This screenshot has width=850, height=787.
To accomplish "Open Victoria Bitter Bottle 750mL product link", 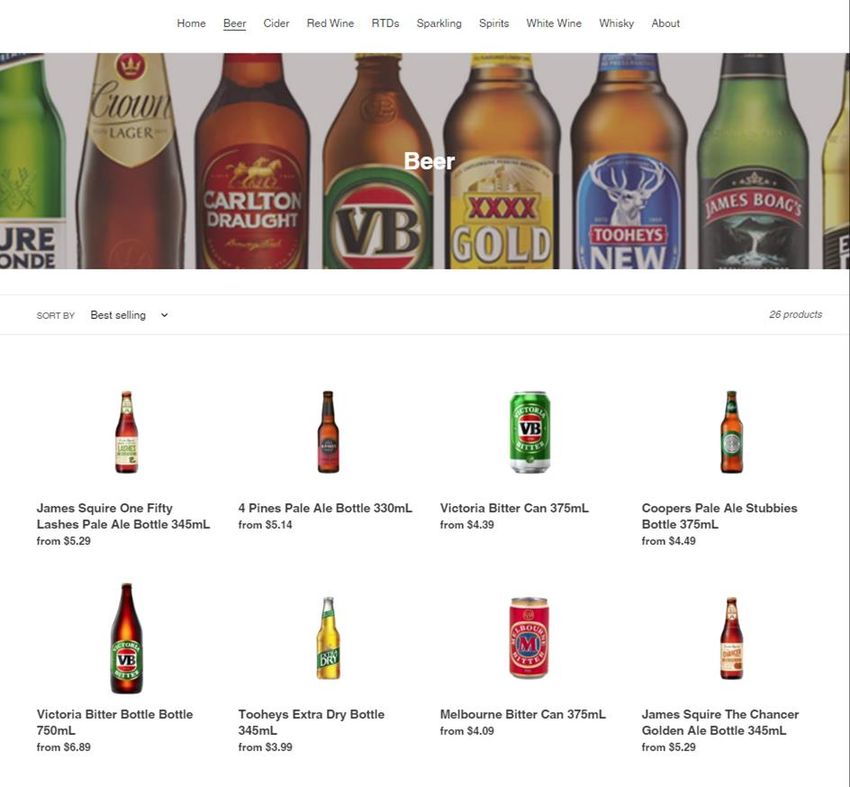I will click(115, 722).
